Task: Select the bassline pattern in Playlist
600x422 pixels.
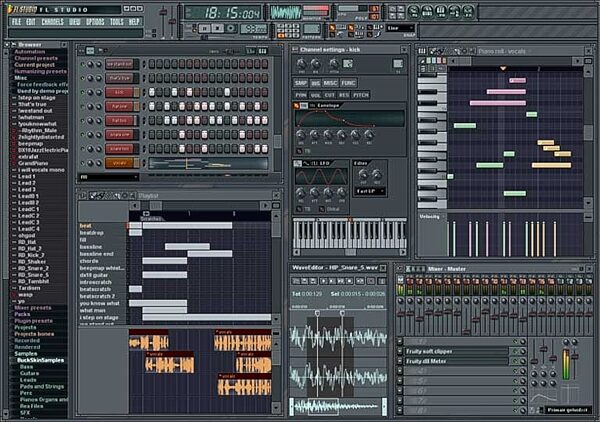Action: (x=91, y=247)
